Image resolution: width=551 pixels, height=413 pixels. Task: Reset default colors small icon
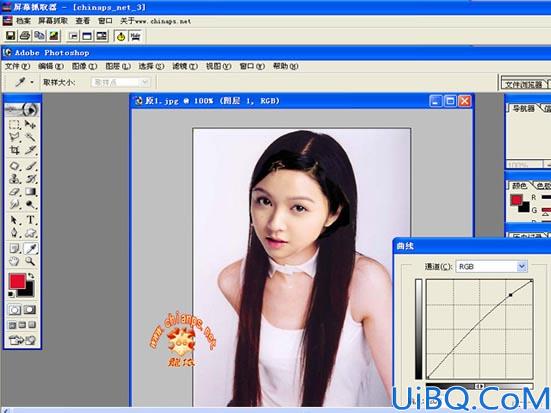[x=12, y=294]
